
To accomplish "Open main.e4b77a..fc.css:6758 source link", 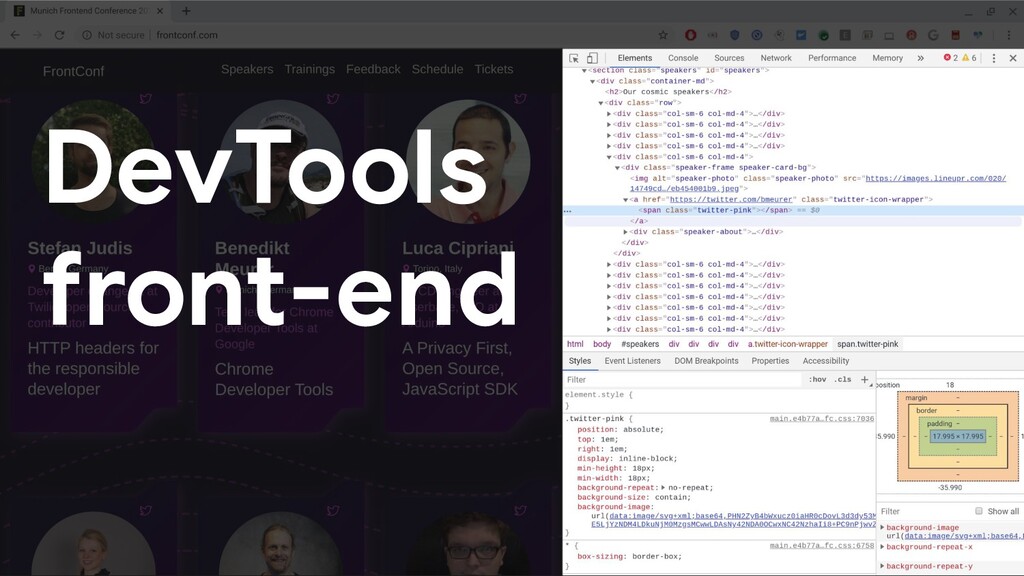I will [822, 545].
